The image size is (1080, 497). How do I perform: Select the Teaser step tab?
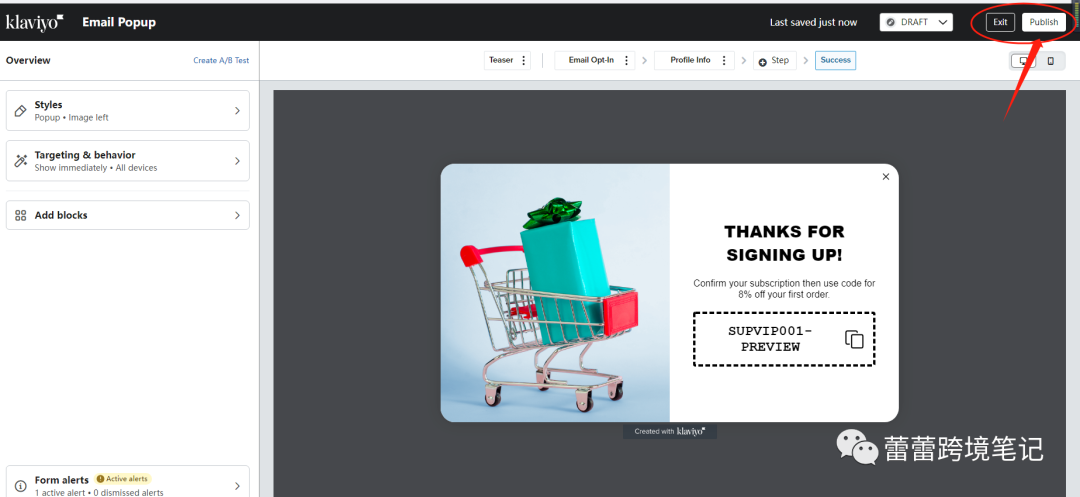(501, 61)
